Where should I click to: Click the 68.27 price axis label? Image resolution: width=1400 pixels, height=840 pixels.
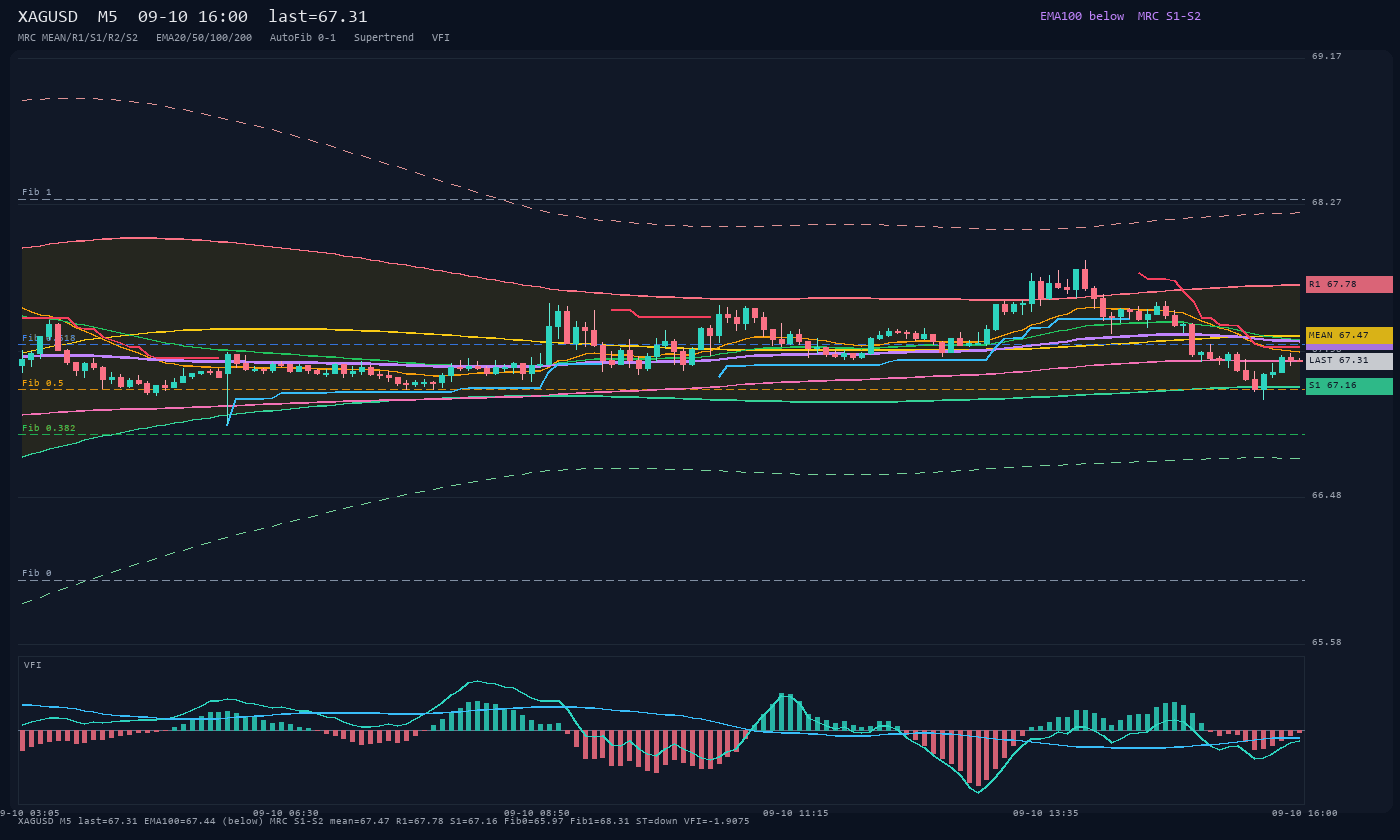click(1327, 202)
